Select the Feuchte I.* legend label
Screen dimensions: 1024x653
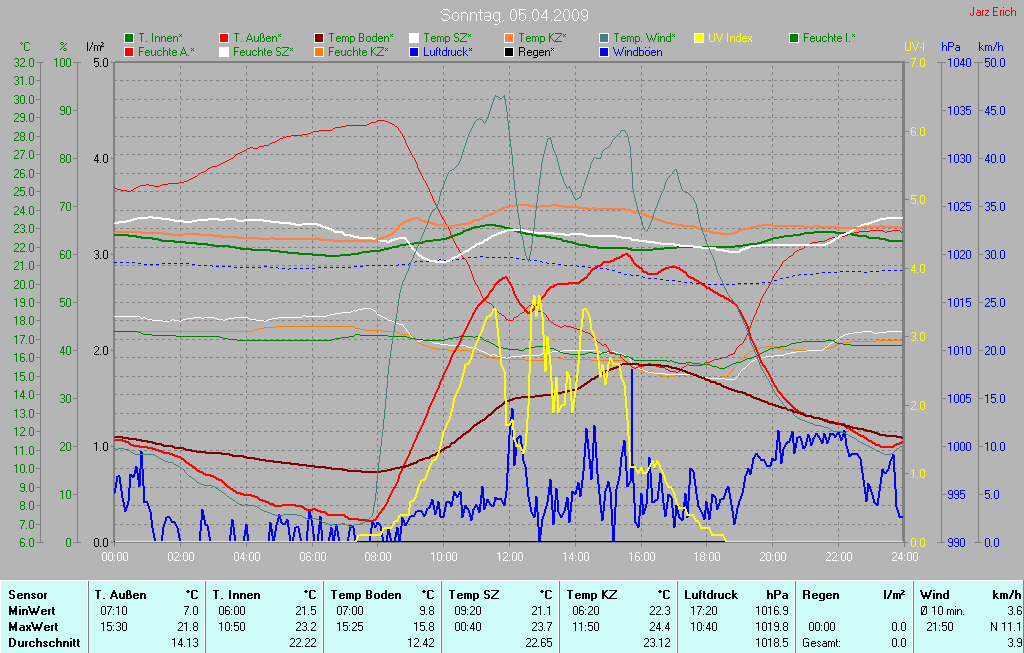tap(829, 39)
